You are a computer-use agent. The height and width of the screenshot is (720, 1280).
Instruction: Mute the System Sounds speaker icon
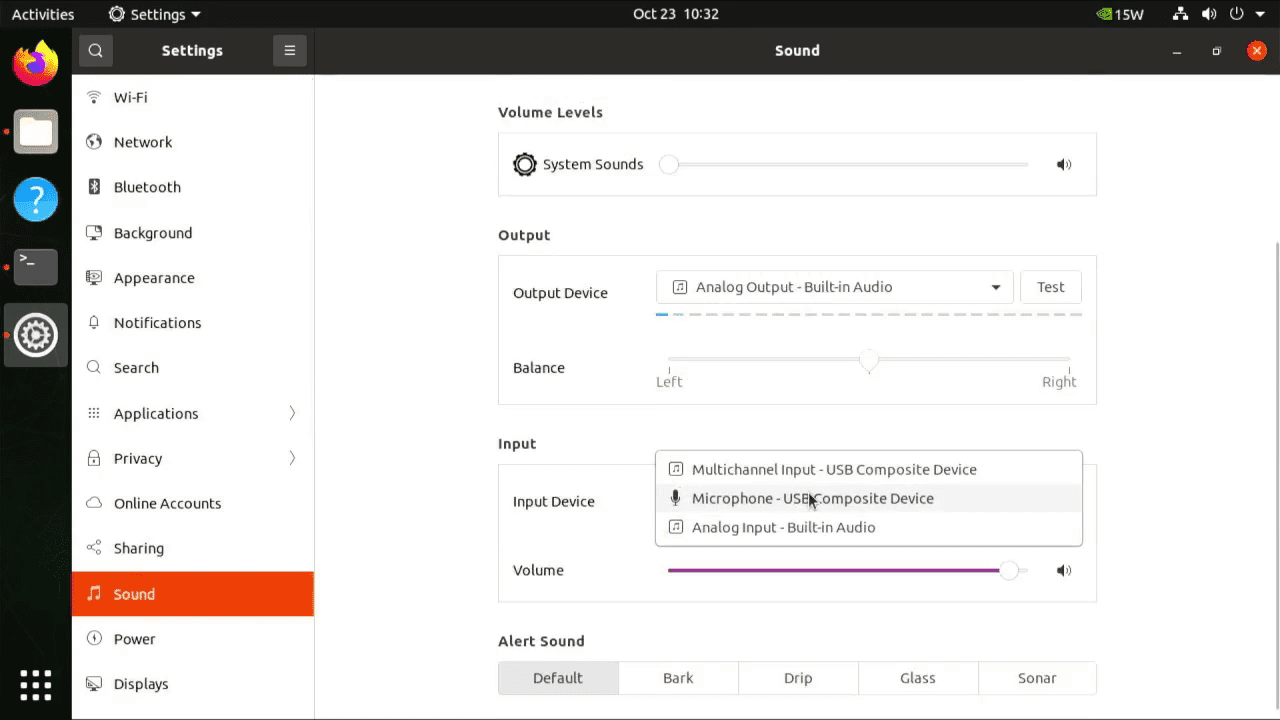tap(1064, 165)
